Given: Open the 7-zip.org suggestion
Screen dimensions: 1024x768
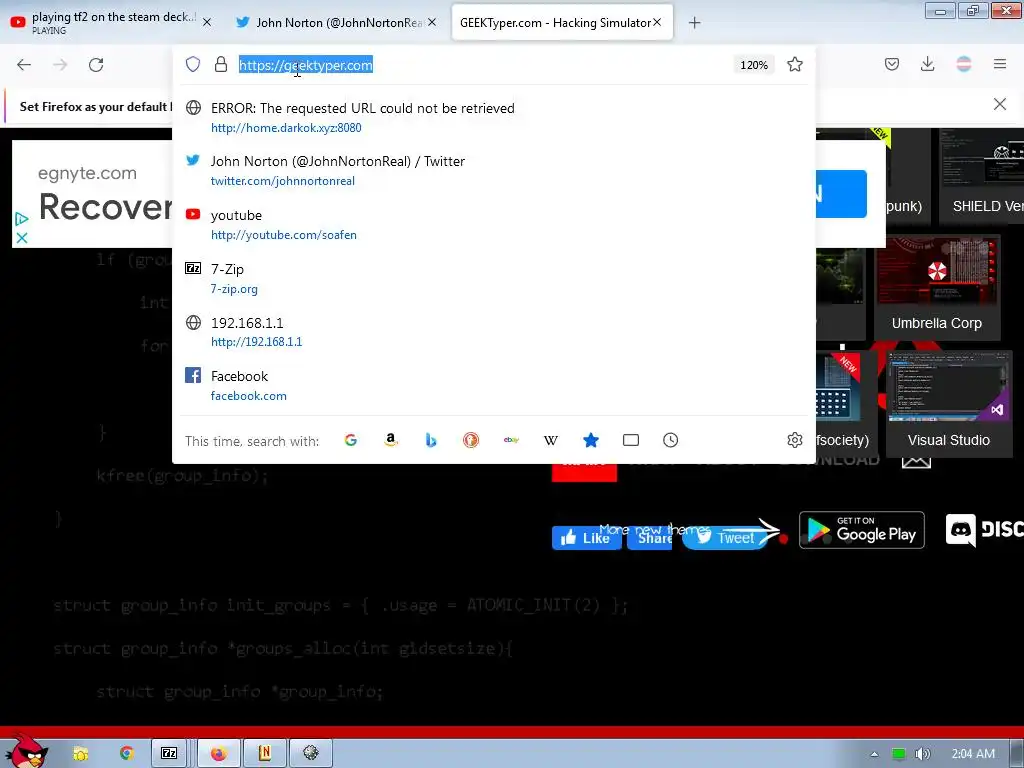Looking at the screenshot, I should (494, 279).
